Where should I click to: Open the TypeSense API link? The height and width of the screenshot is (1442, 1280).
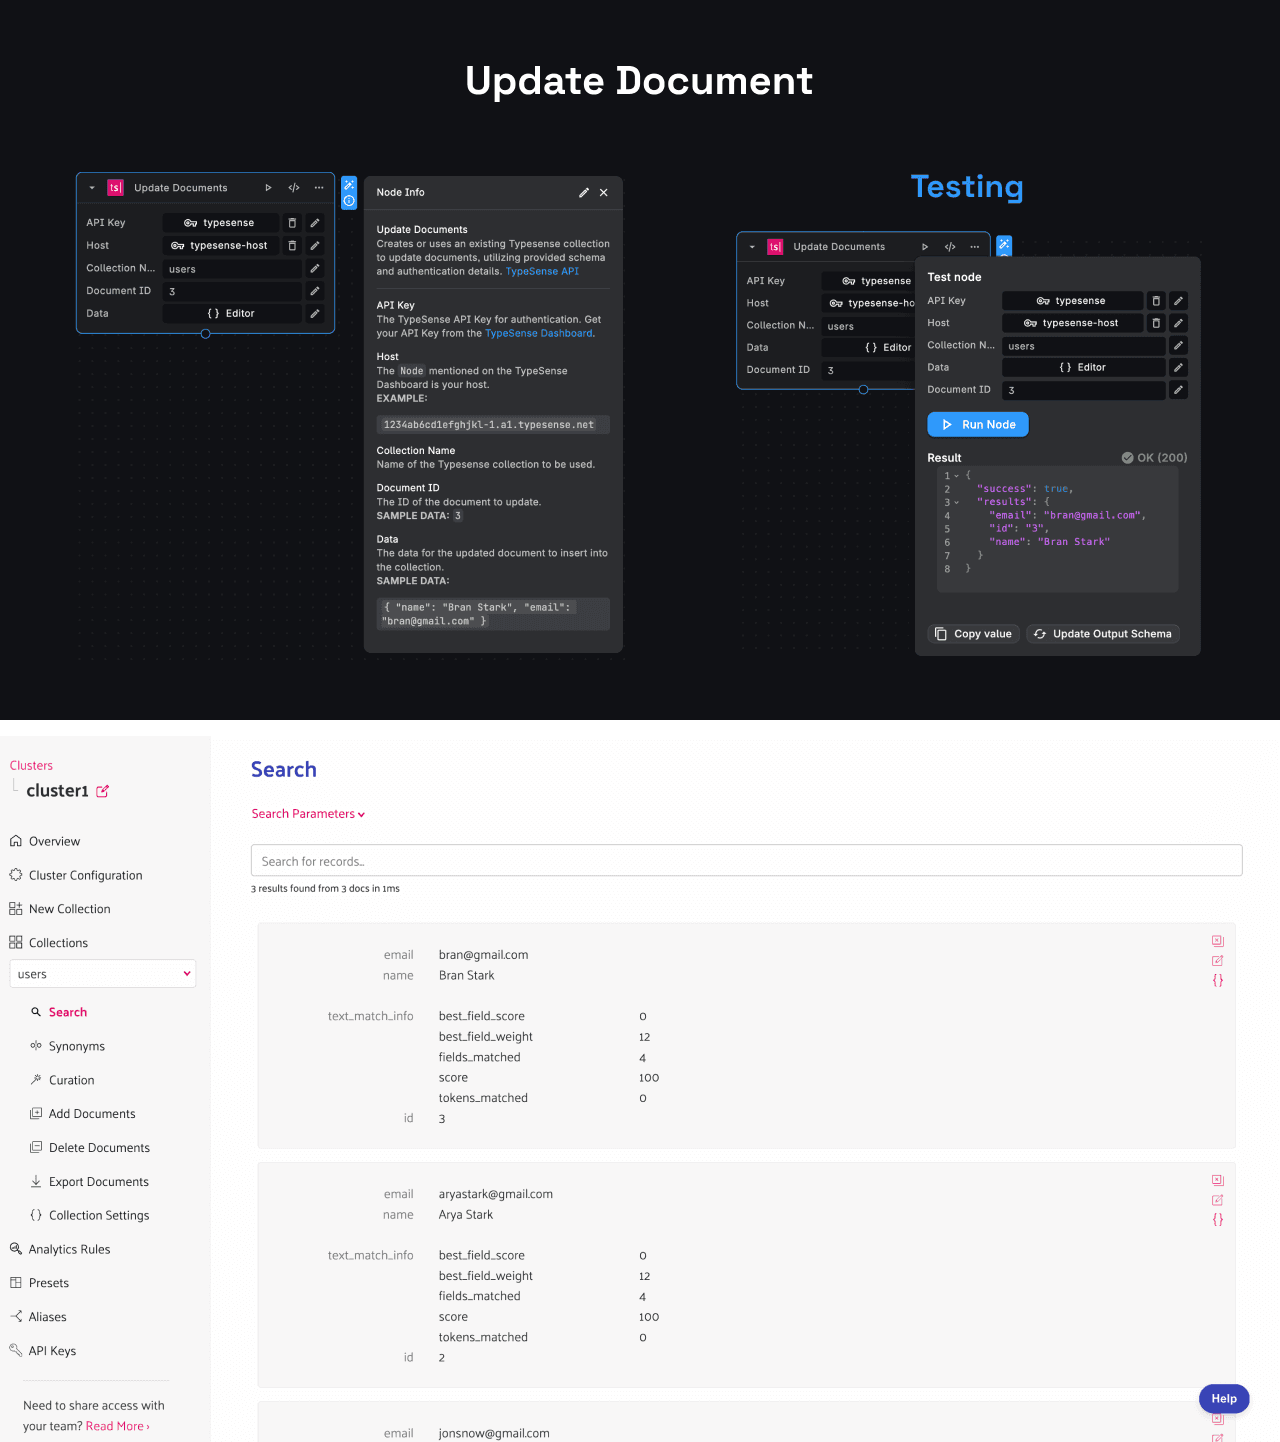point(542,271)
